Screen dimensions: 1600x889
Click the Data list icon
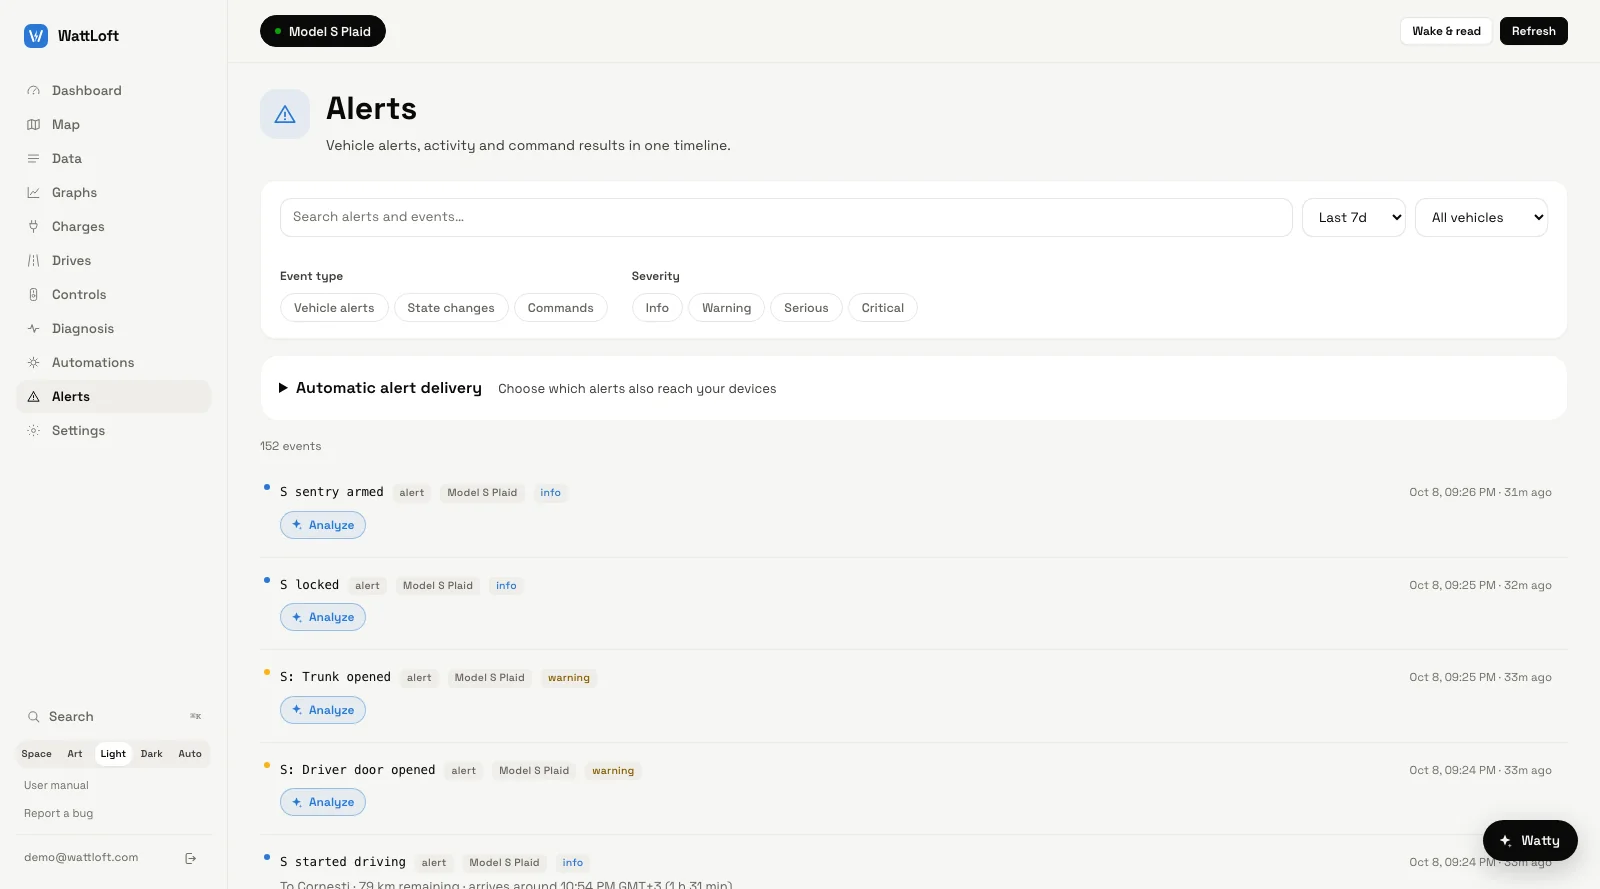click(33, 159)
